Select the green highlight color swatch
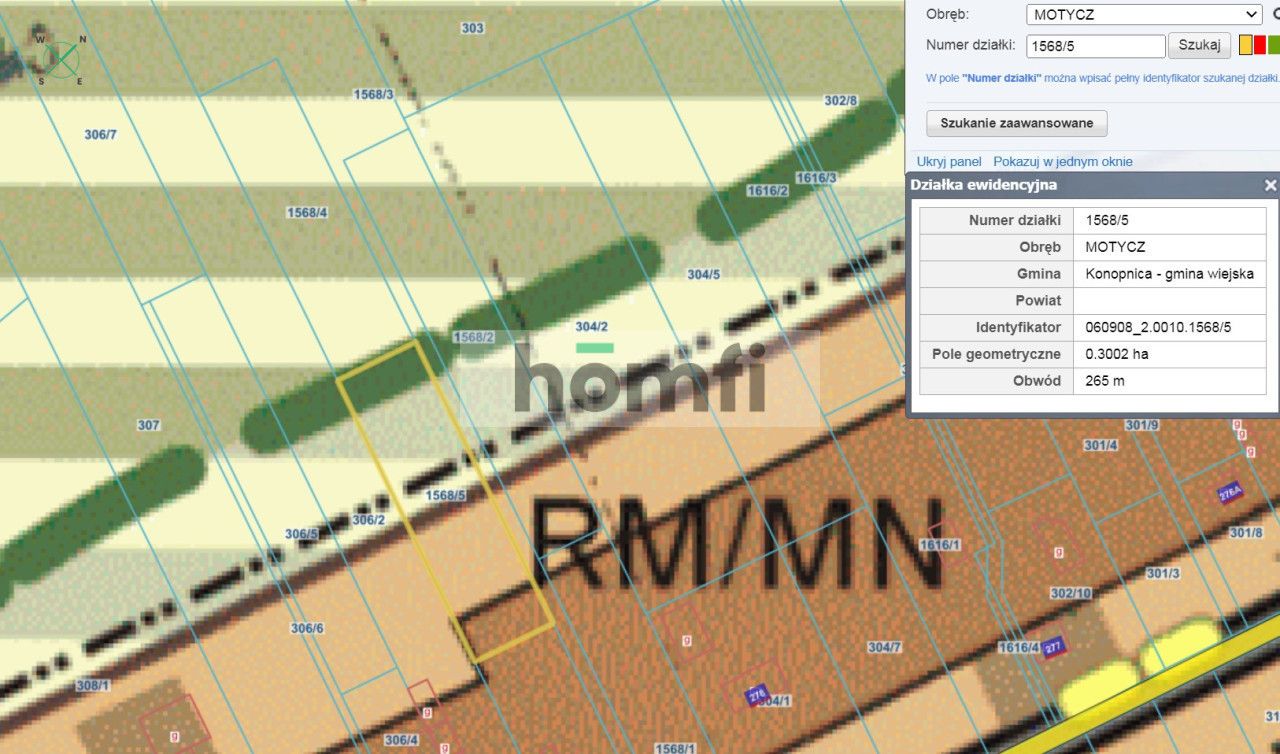 pos(1274,45)
